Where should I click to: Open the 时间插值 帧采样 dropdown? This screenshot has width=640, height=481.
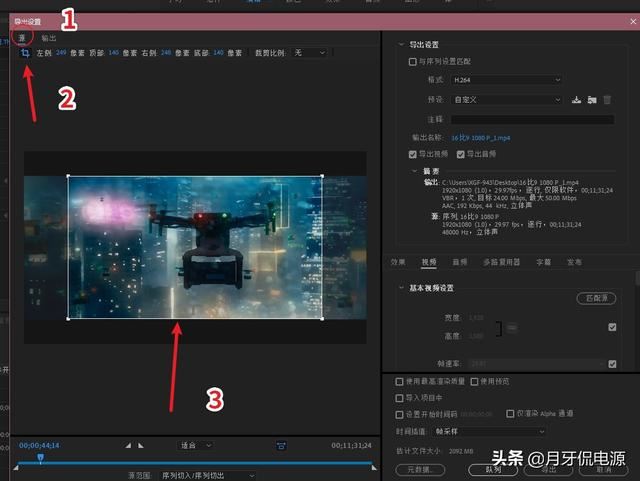tap(489, 431)
